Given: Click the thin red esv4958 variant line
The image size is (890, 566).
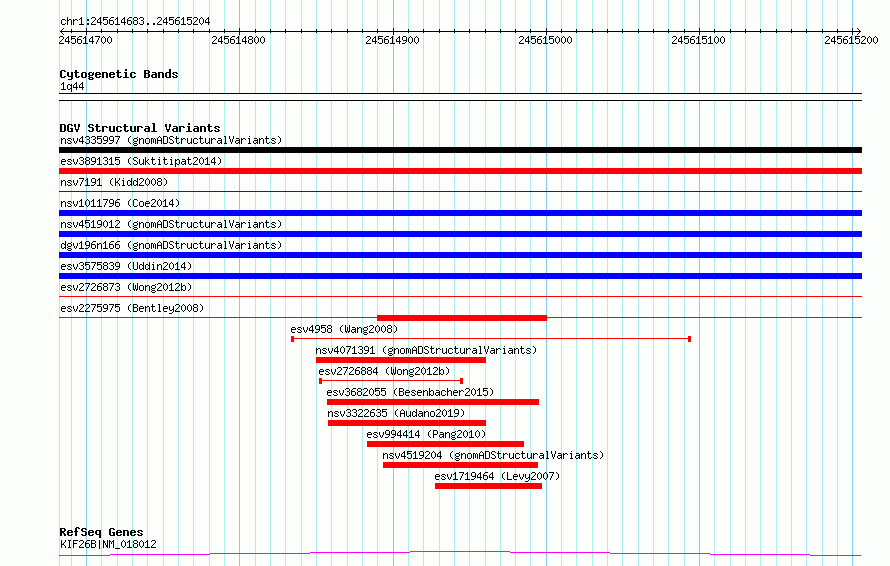Looking at the screenshot, I should (x=491, y=339).
